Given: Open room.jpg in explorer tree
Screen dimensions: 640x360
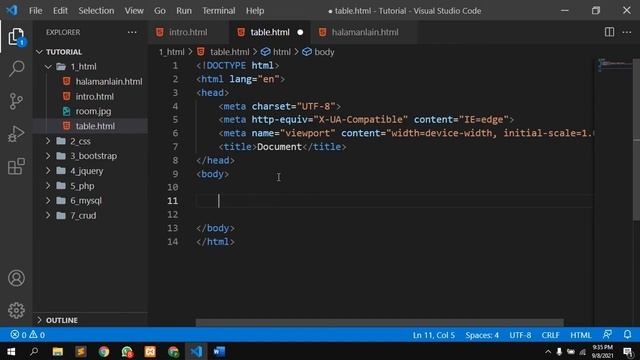Looking at the screenshot, I should [x=93, y=111].
